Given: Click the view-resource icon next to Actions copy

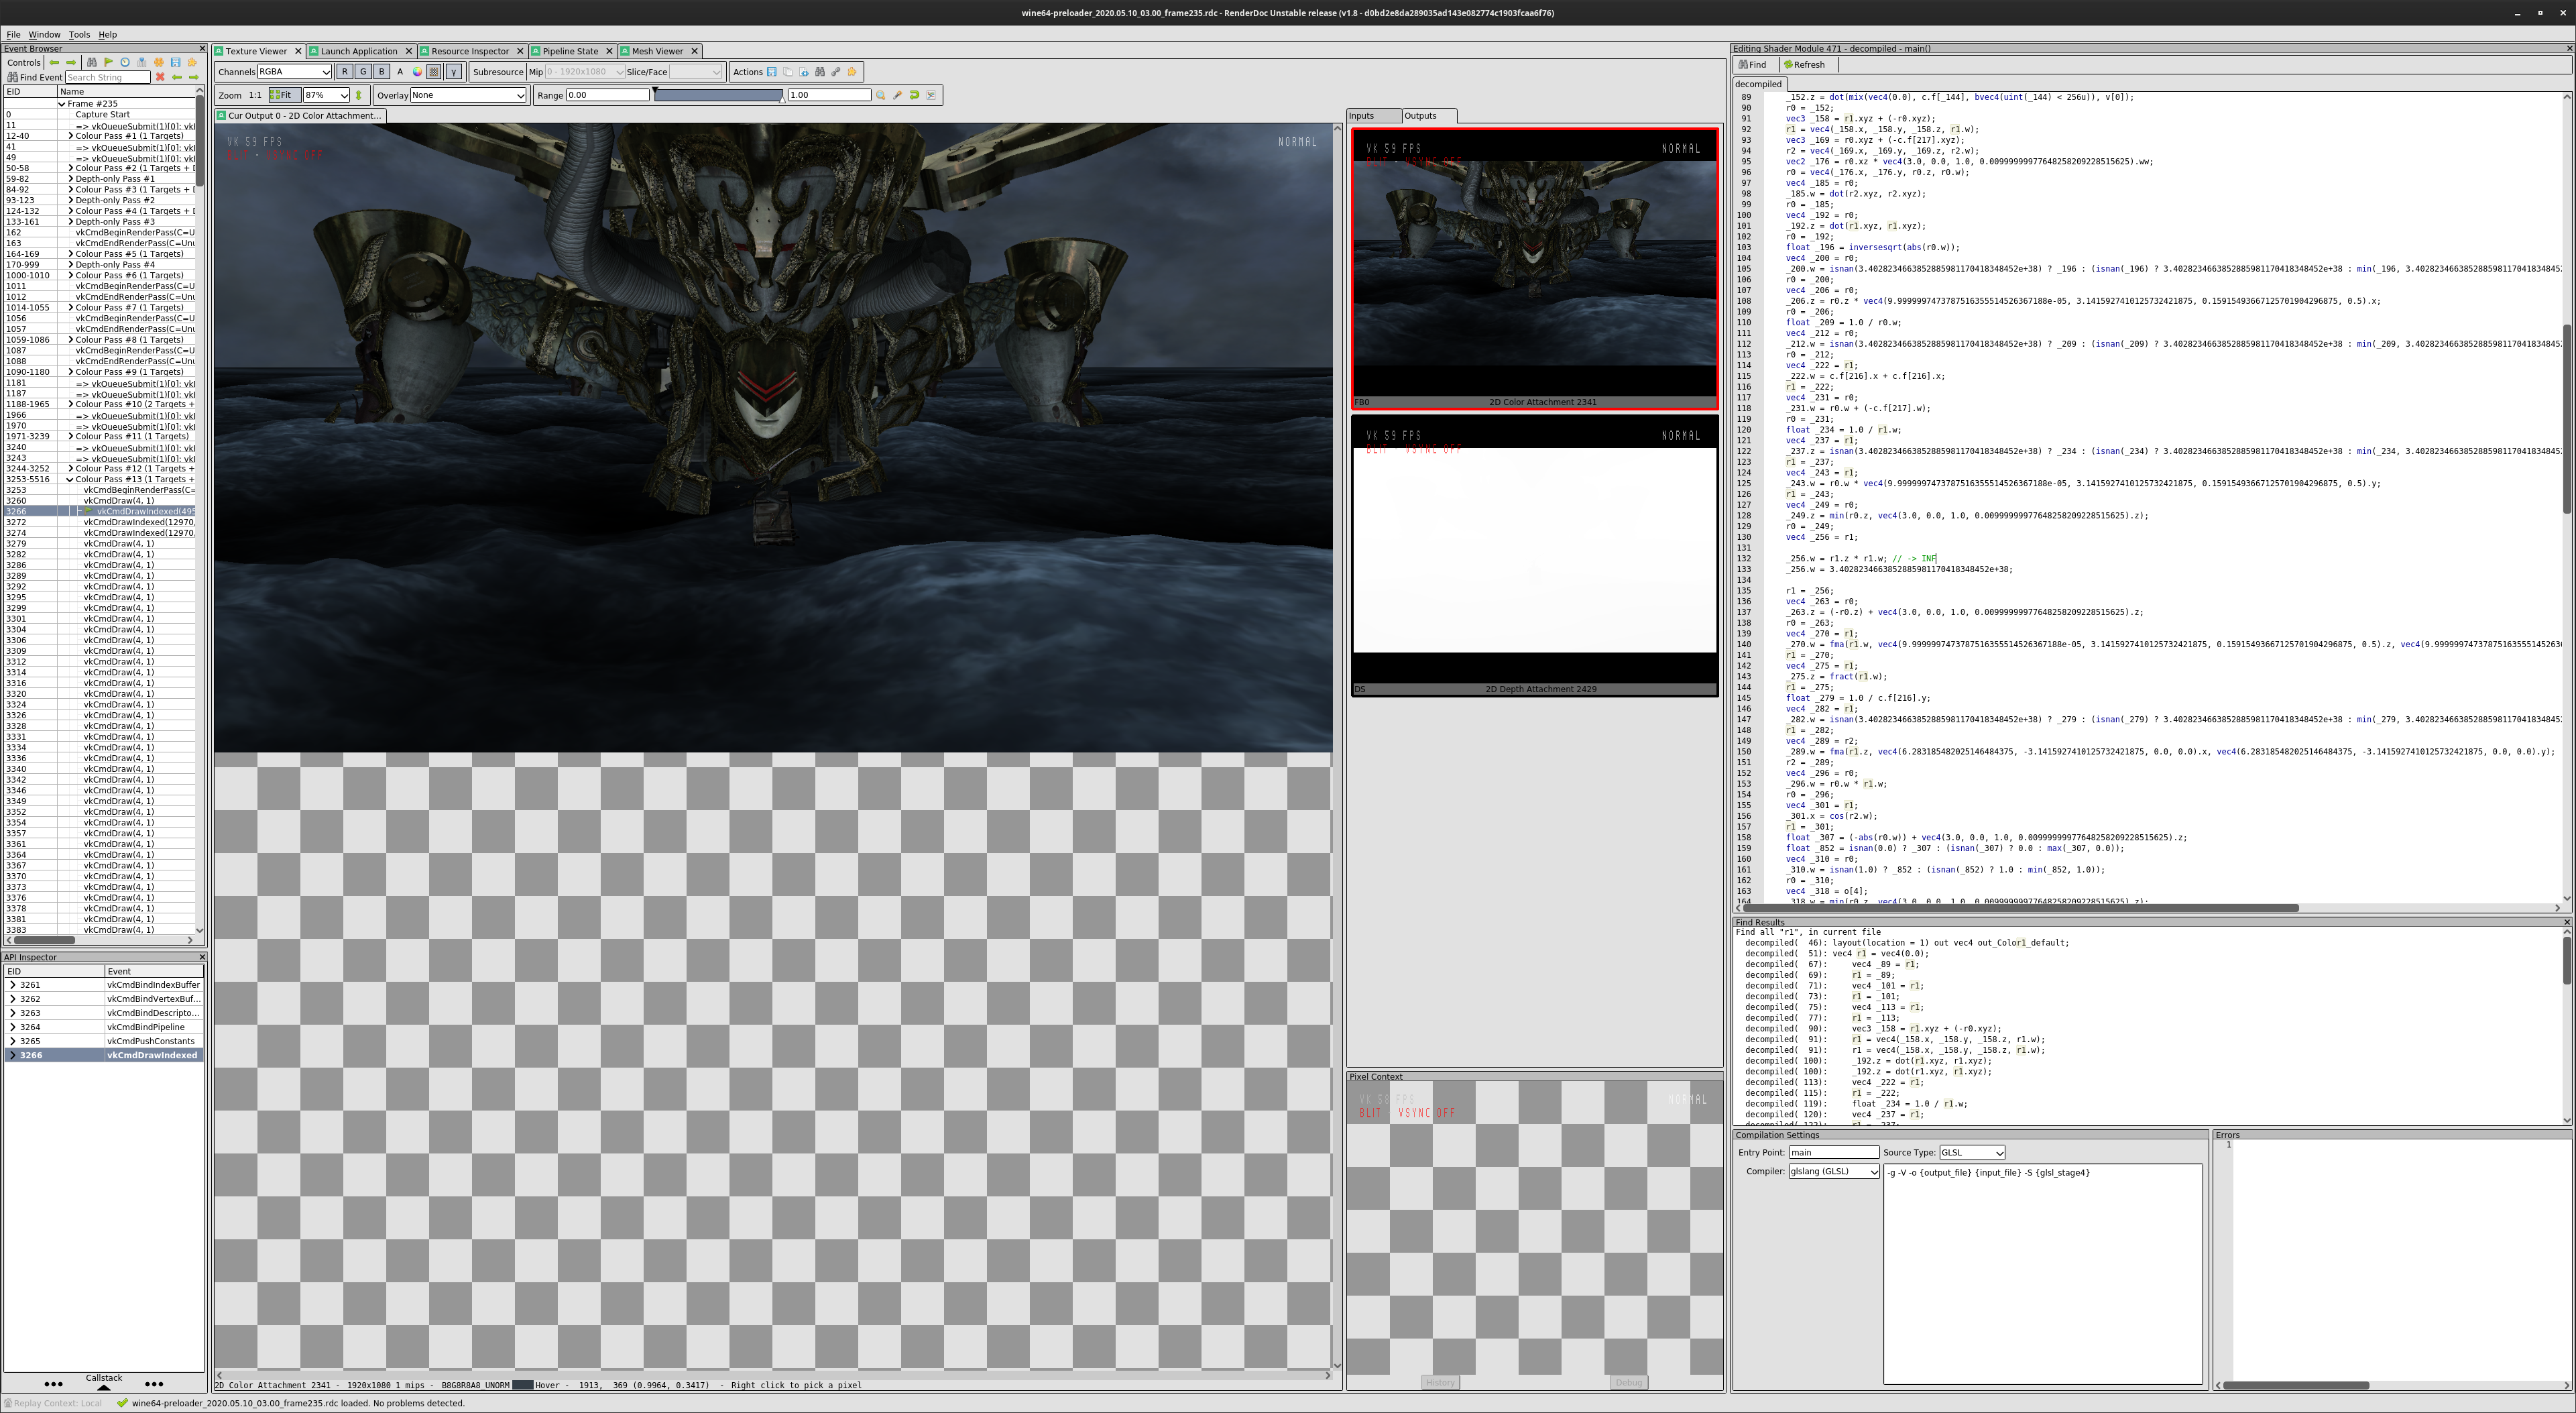Looking at the screenshot, I should (804, 72).
